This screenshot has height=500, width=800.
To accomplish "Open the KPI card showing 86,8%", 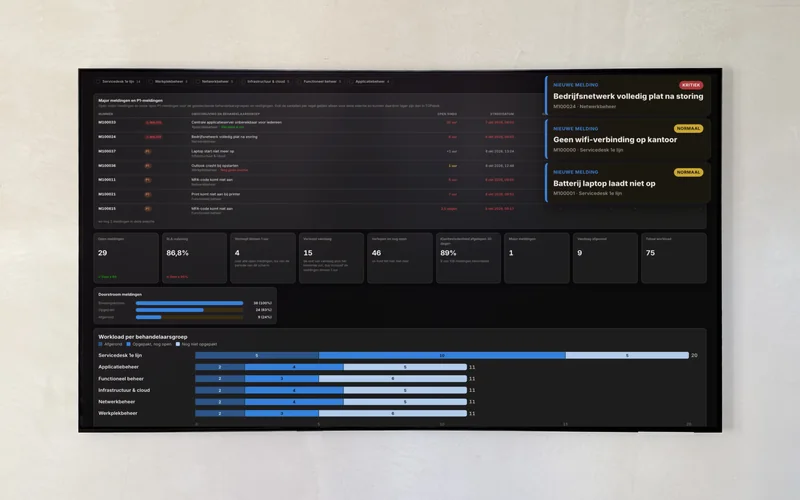I will (194, 258).
